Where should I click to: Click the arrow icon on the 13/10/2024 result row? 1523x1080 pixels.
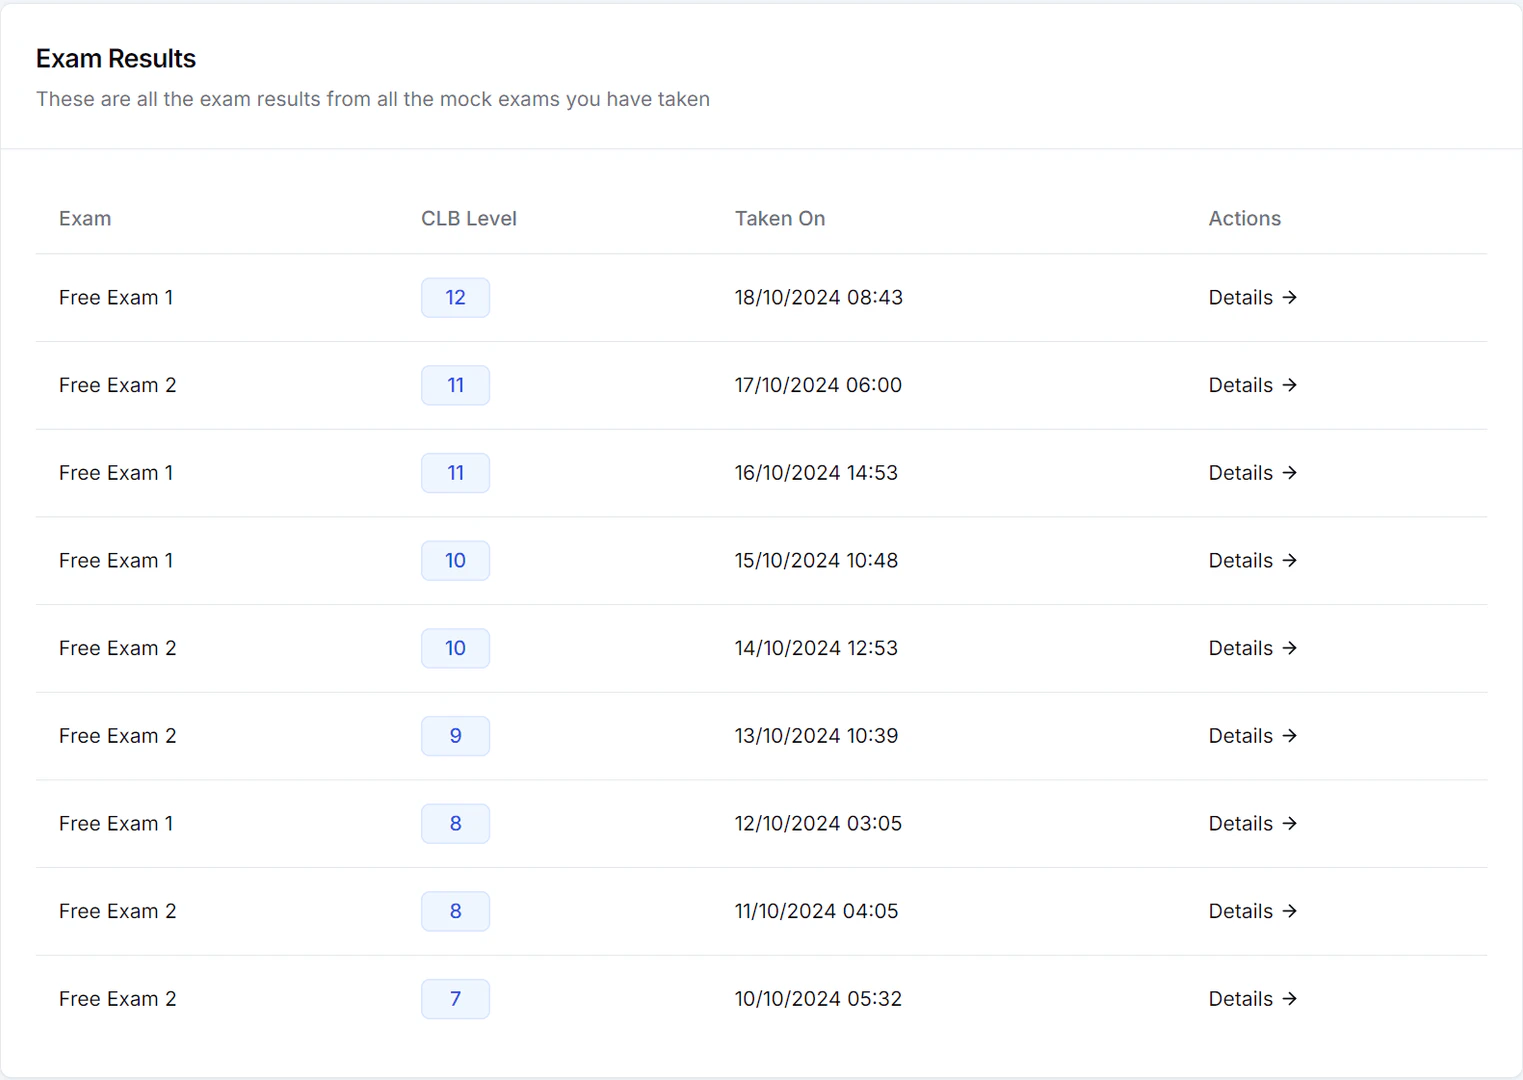pyautogui.click(x=1290, y=735)
